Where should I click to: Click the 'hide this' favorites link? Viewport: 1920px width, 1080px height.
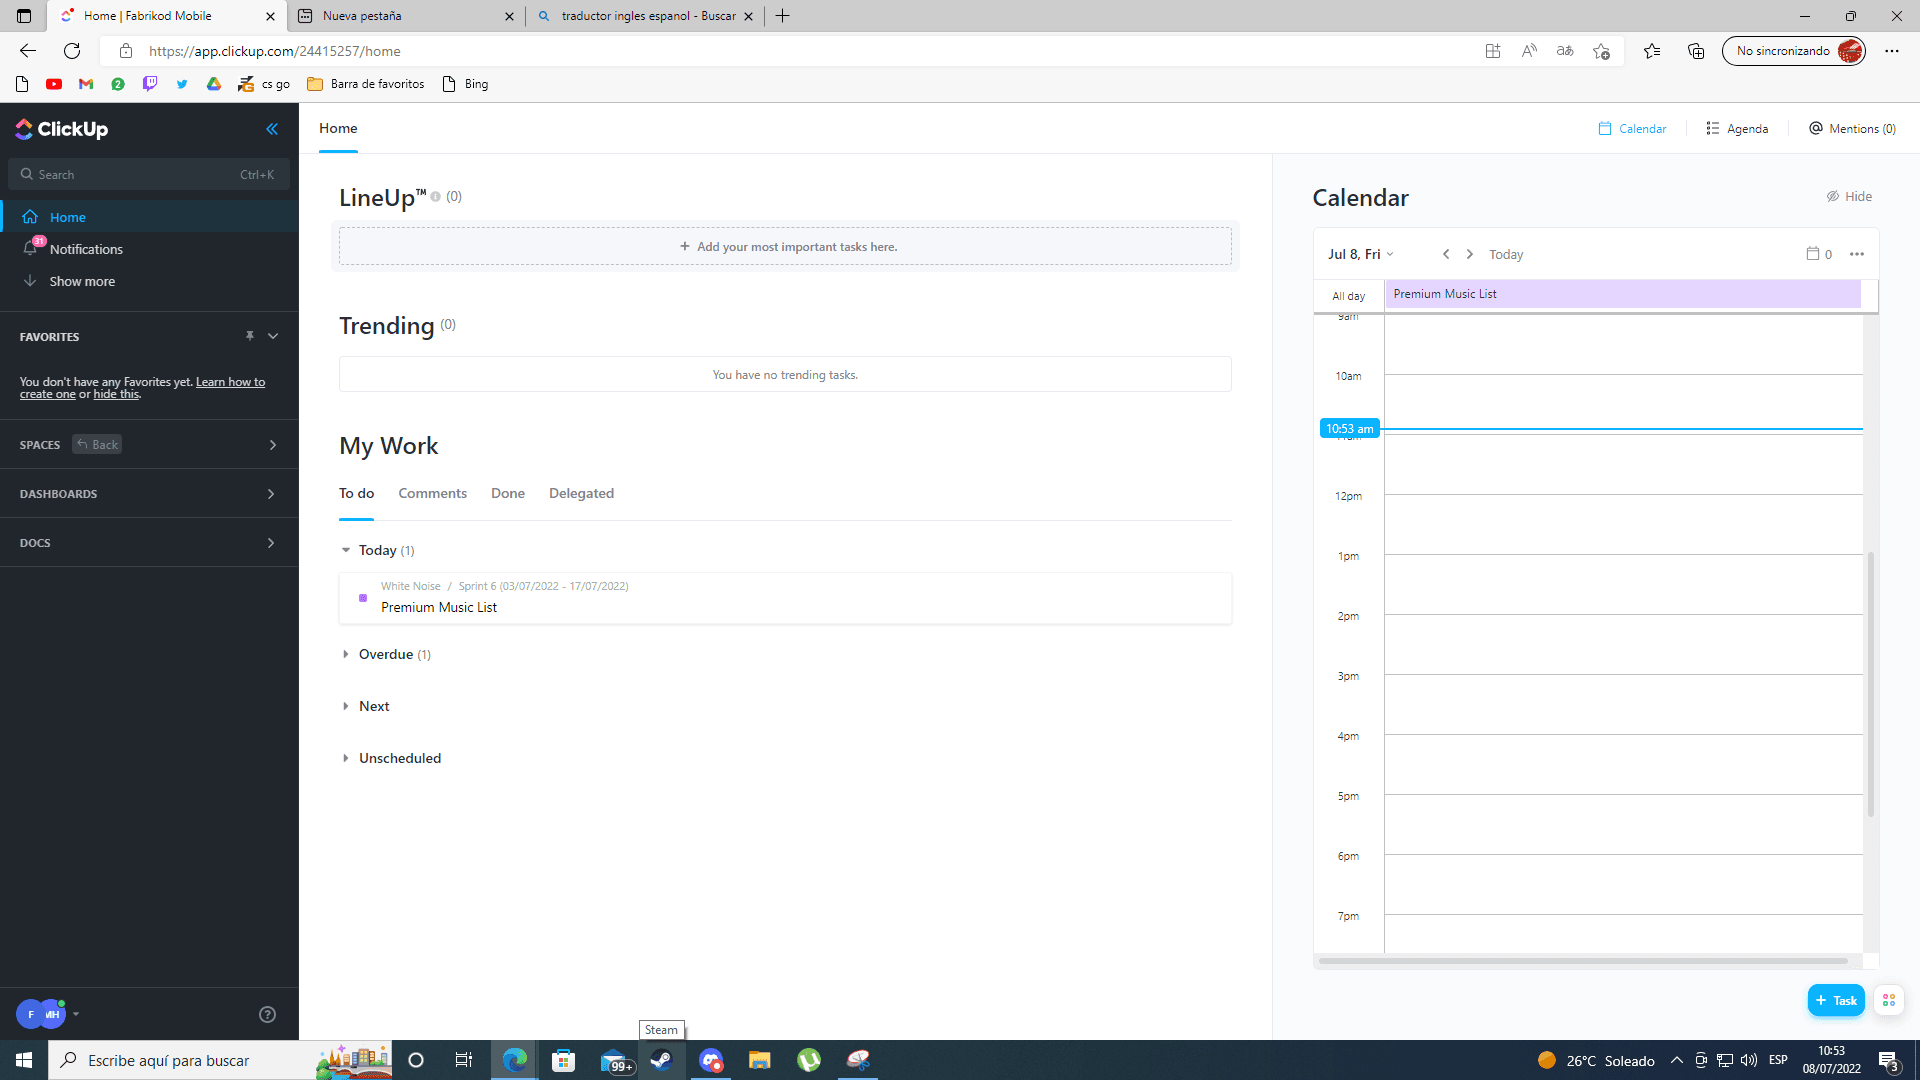click(x=116, y=395)
